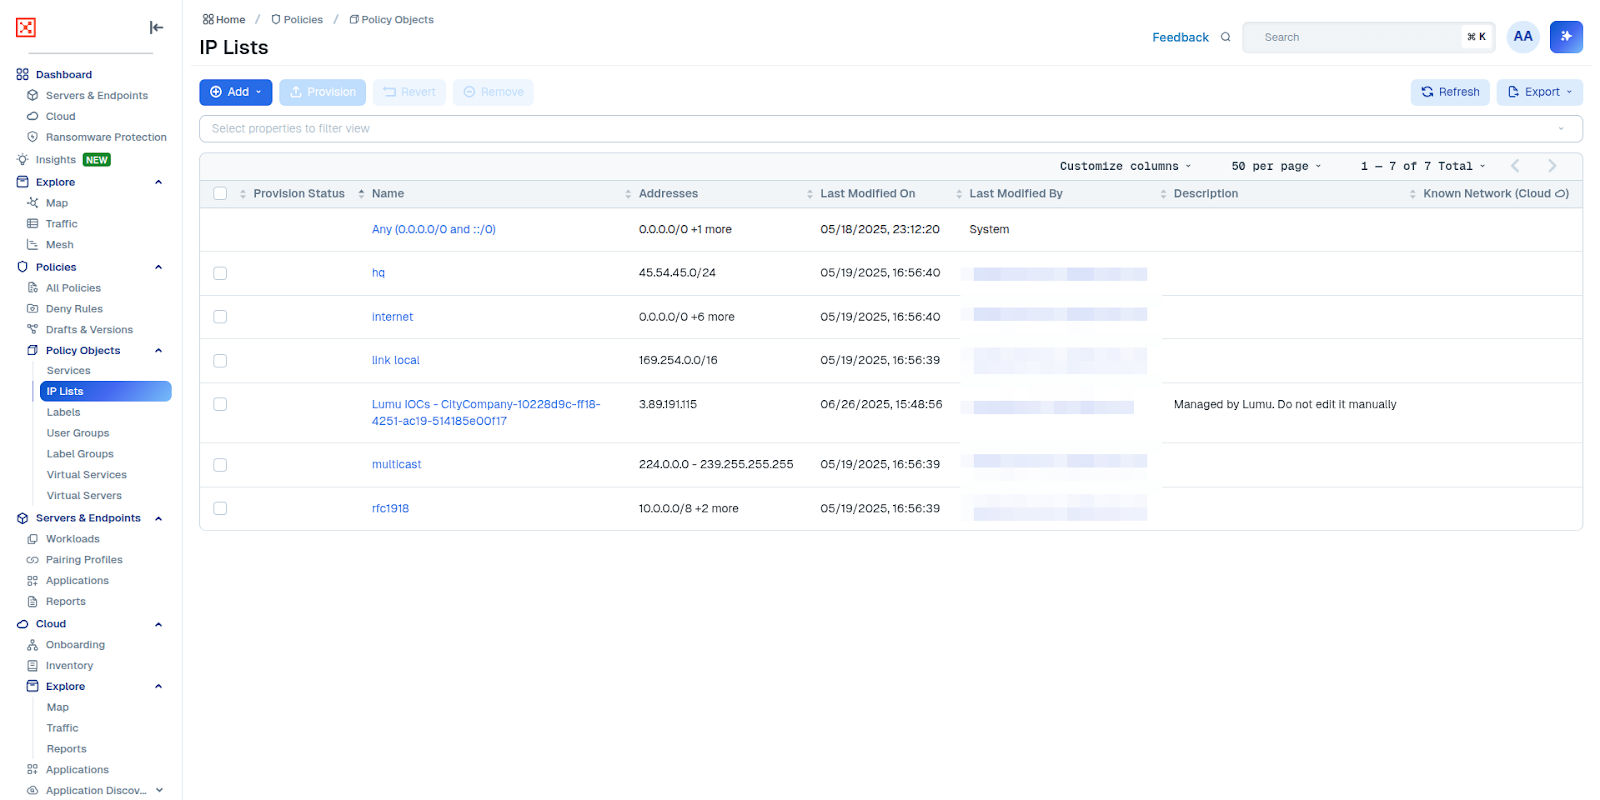Open the Customize columns selector
Image resolution: width=1600 pixels, height=800 pixels.
point(1125,166)
